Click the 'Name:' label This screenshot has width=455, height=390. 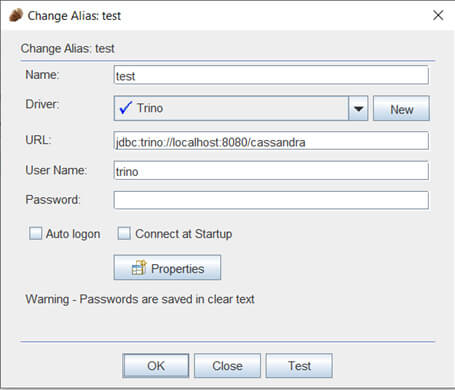42,74
